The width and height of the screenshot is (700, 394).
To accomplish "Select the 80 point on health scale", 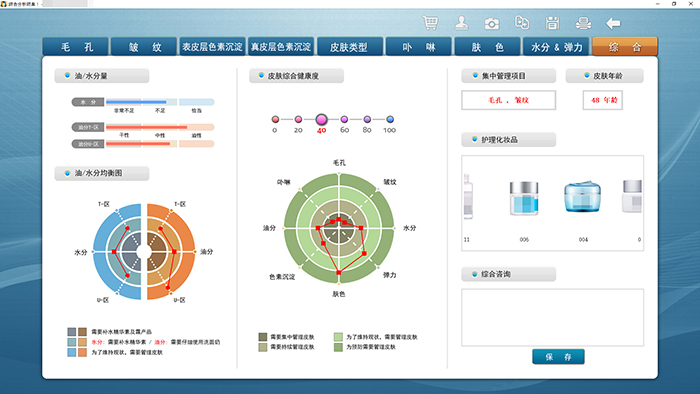I will (x=367, y=119).
